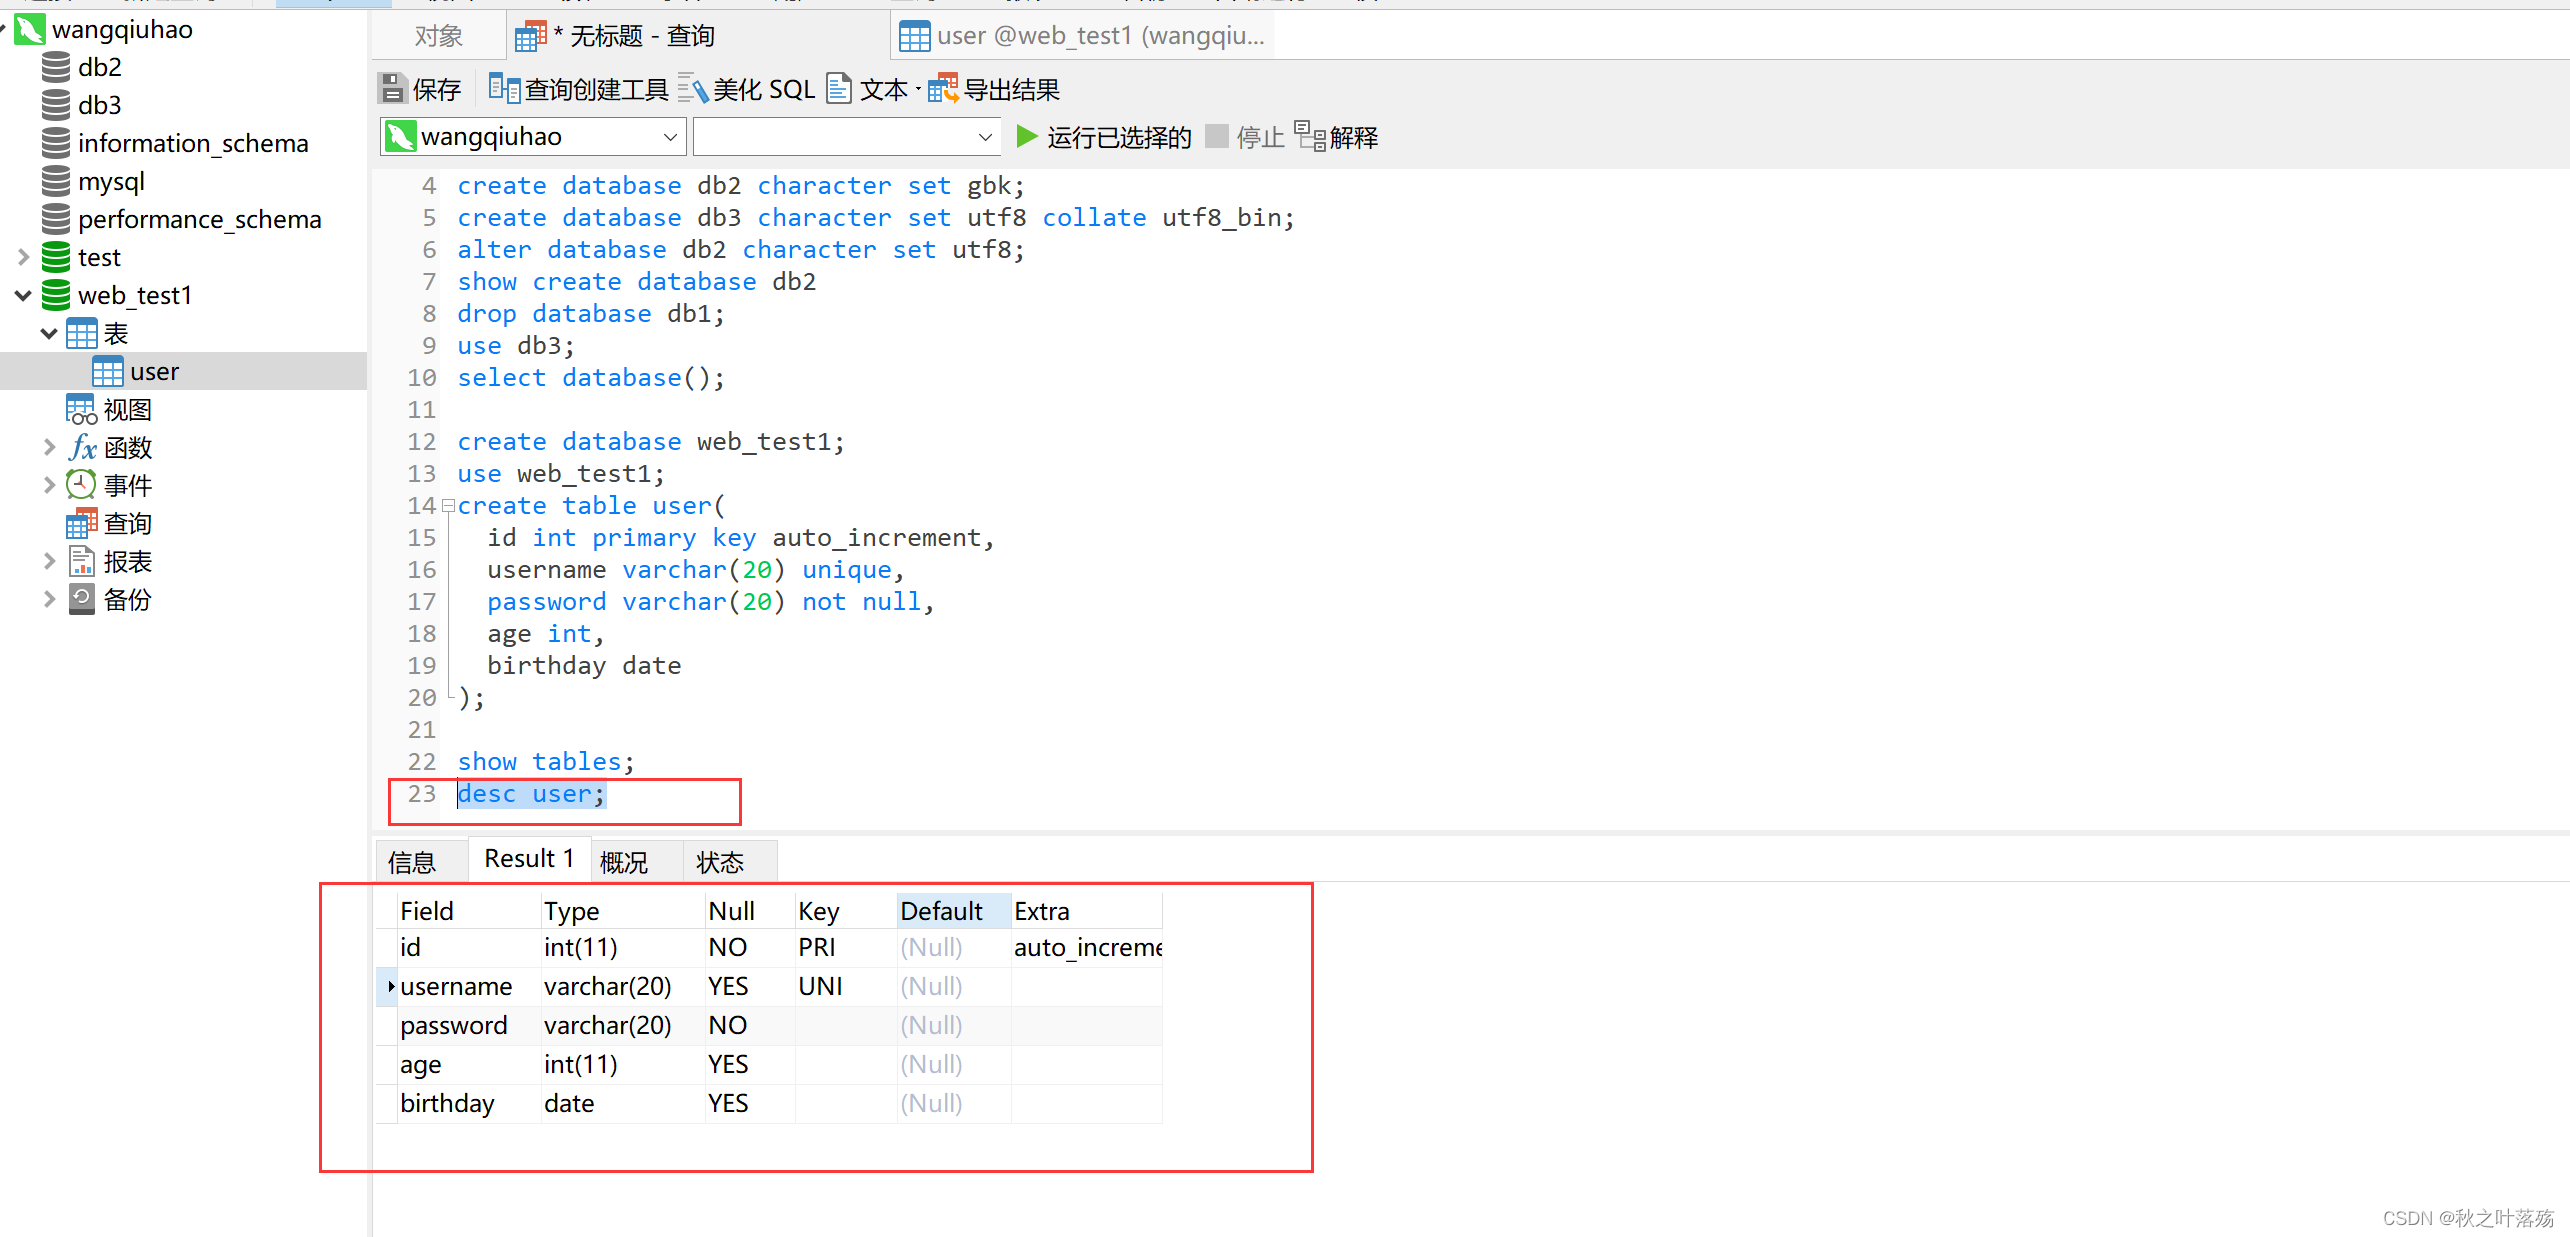The image size is (2570, 1237).
Task: Select the username row Field cell
Action: (x=469, y=986)
